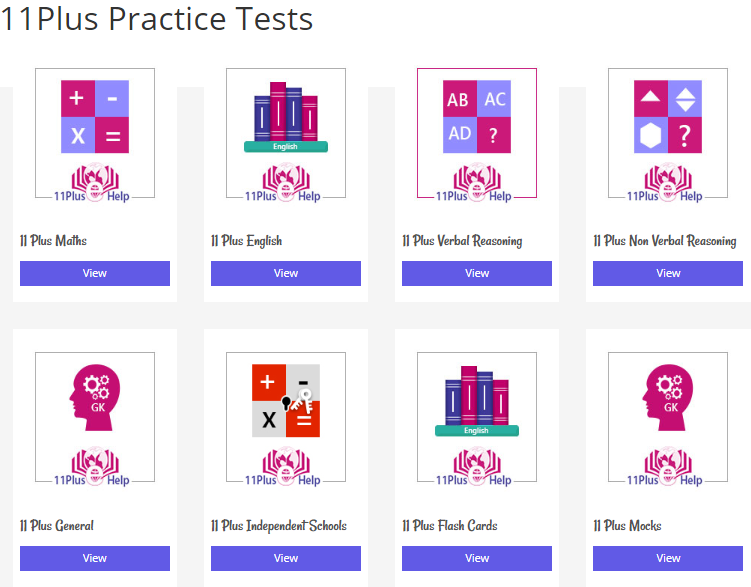
Task: View the 11 Plus Flash Cards
Action: point(477,558)
